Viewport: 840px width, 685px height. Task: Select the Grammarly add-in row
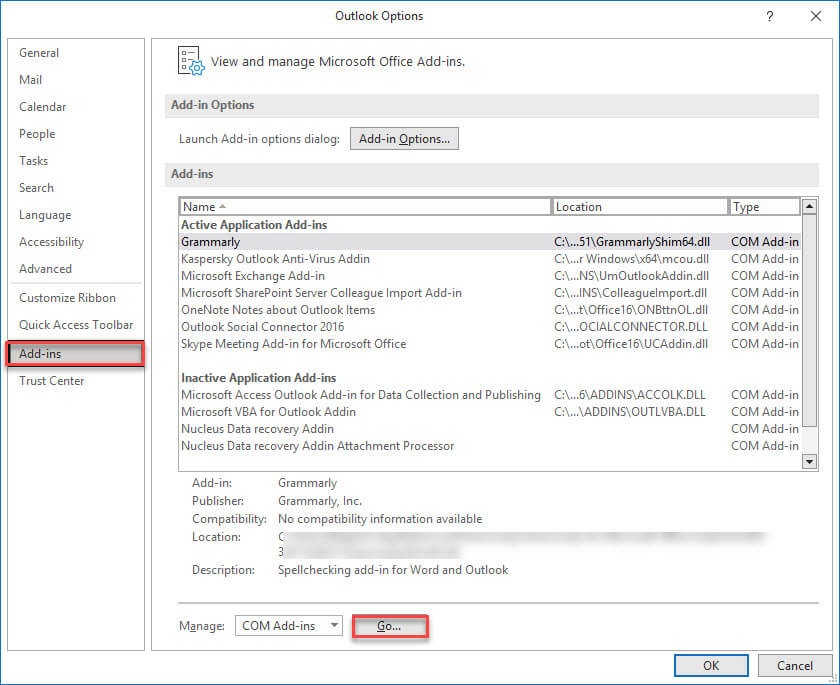[x=490, y=242]
